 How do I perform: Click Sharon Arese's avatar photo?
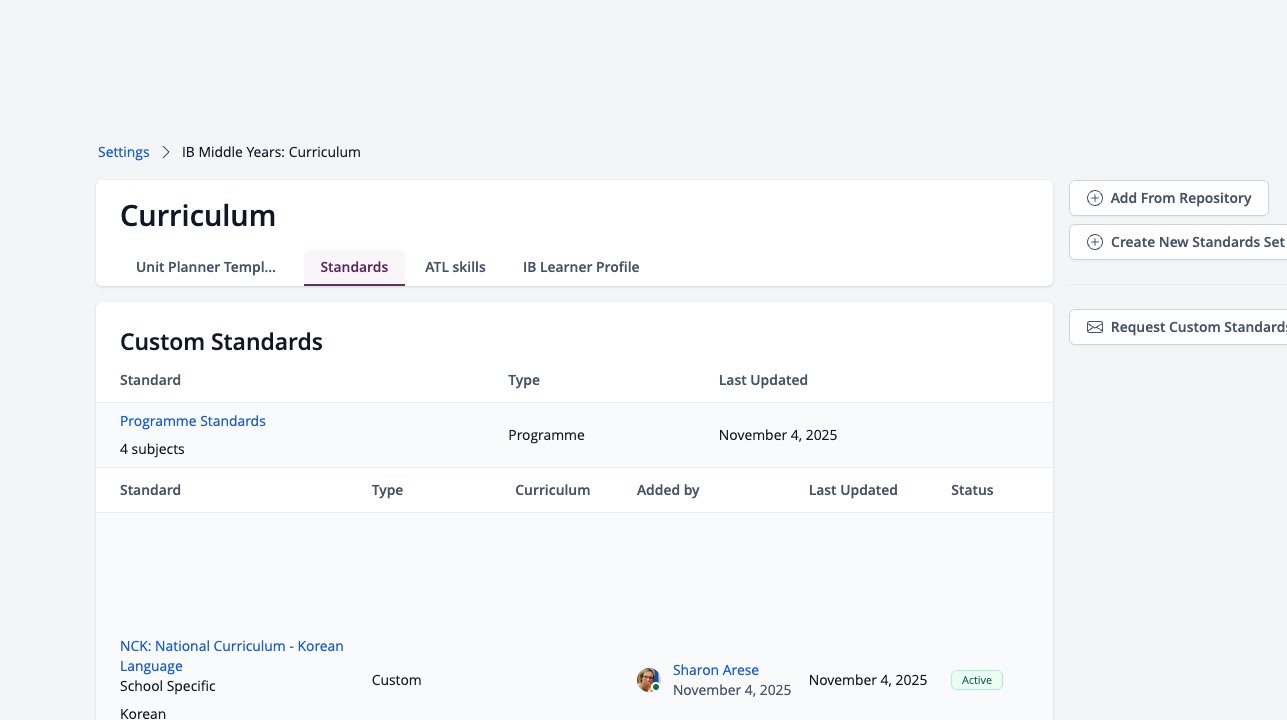pos(648,680)
